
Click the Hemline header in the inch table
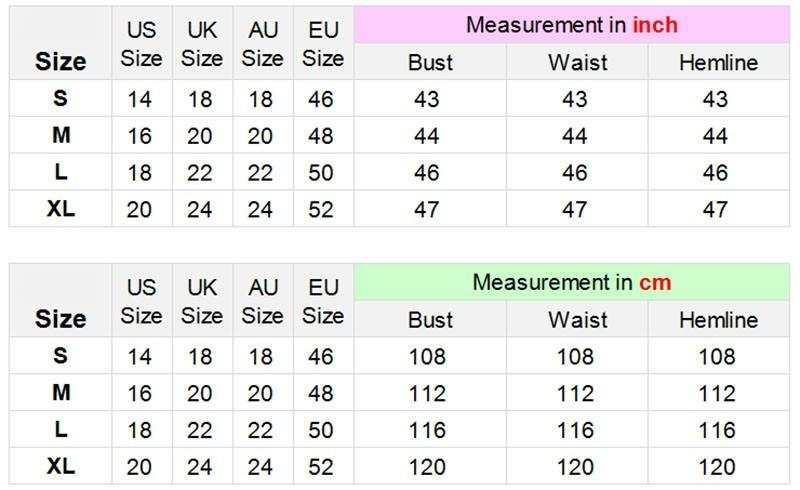click(x=718, y=63)
